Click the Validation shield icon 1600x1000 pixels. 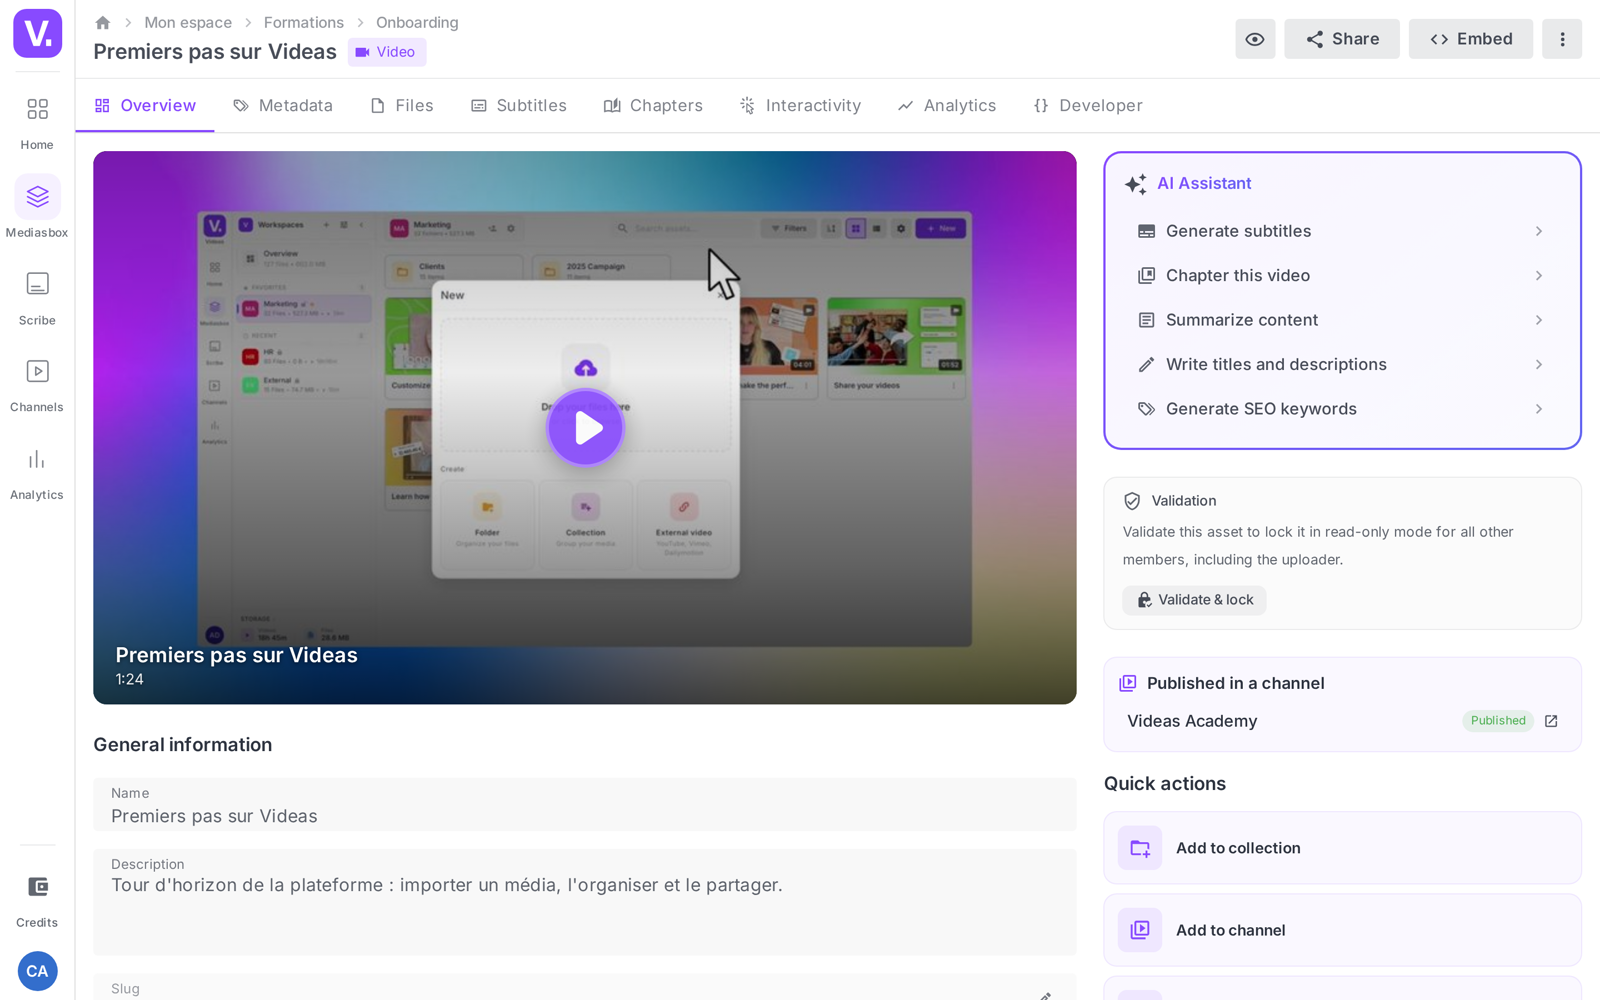pyautogui.click(x=1132, y=501)
